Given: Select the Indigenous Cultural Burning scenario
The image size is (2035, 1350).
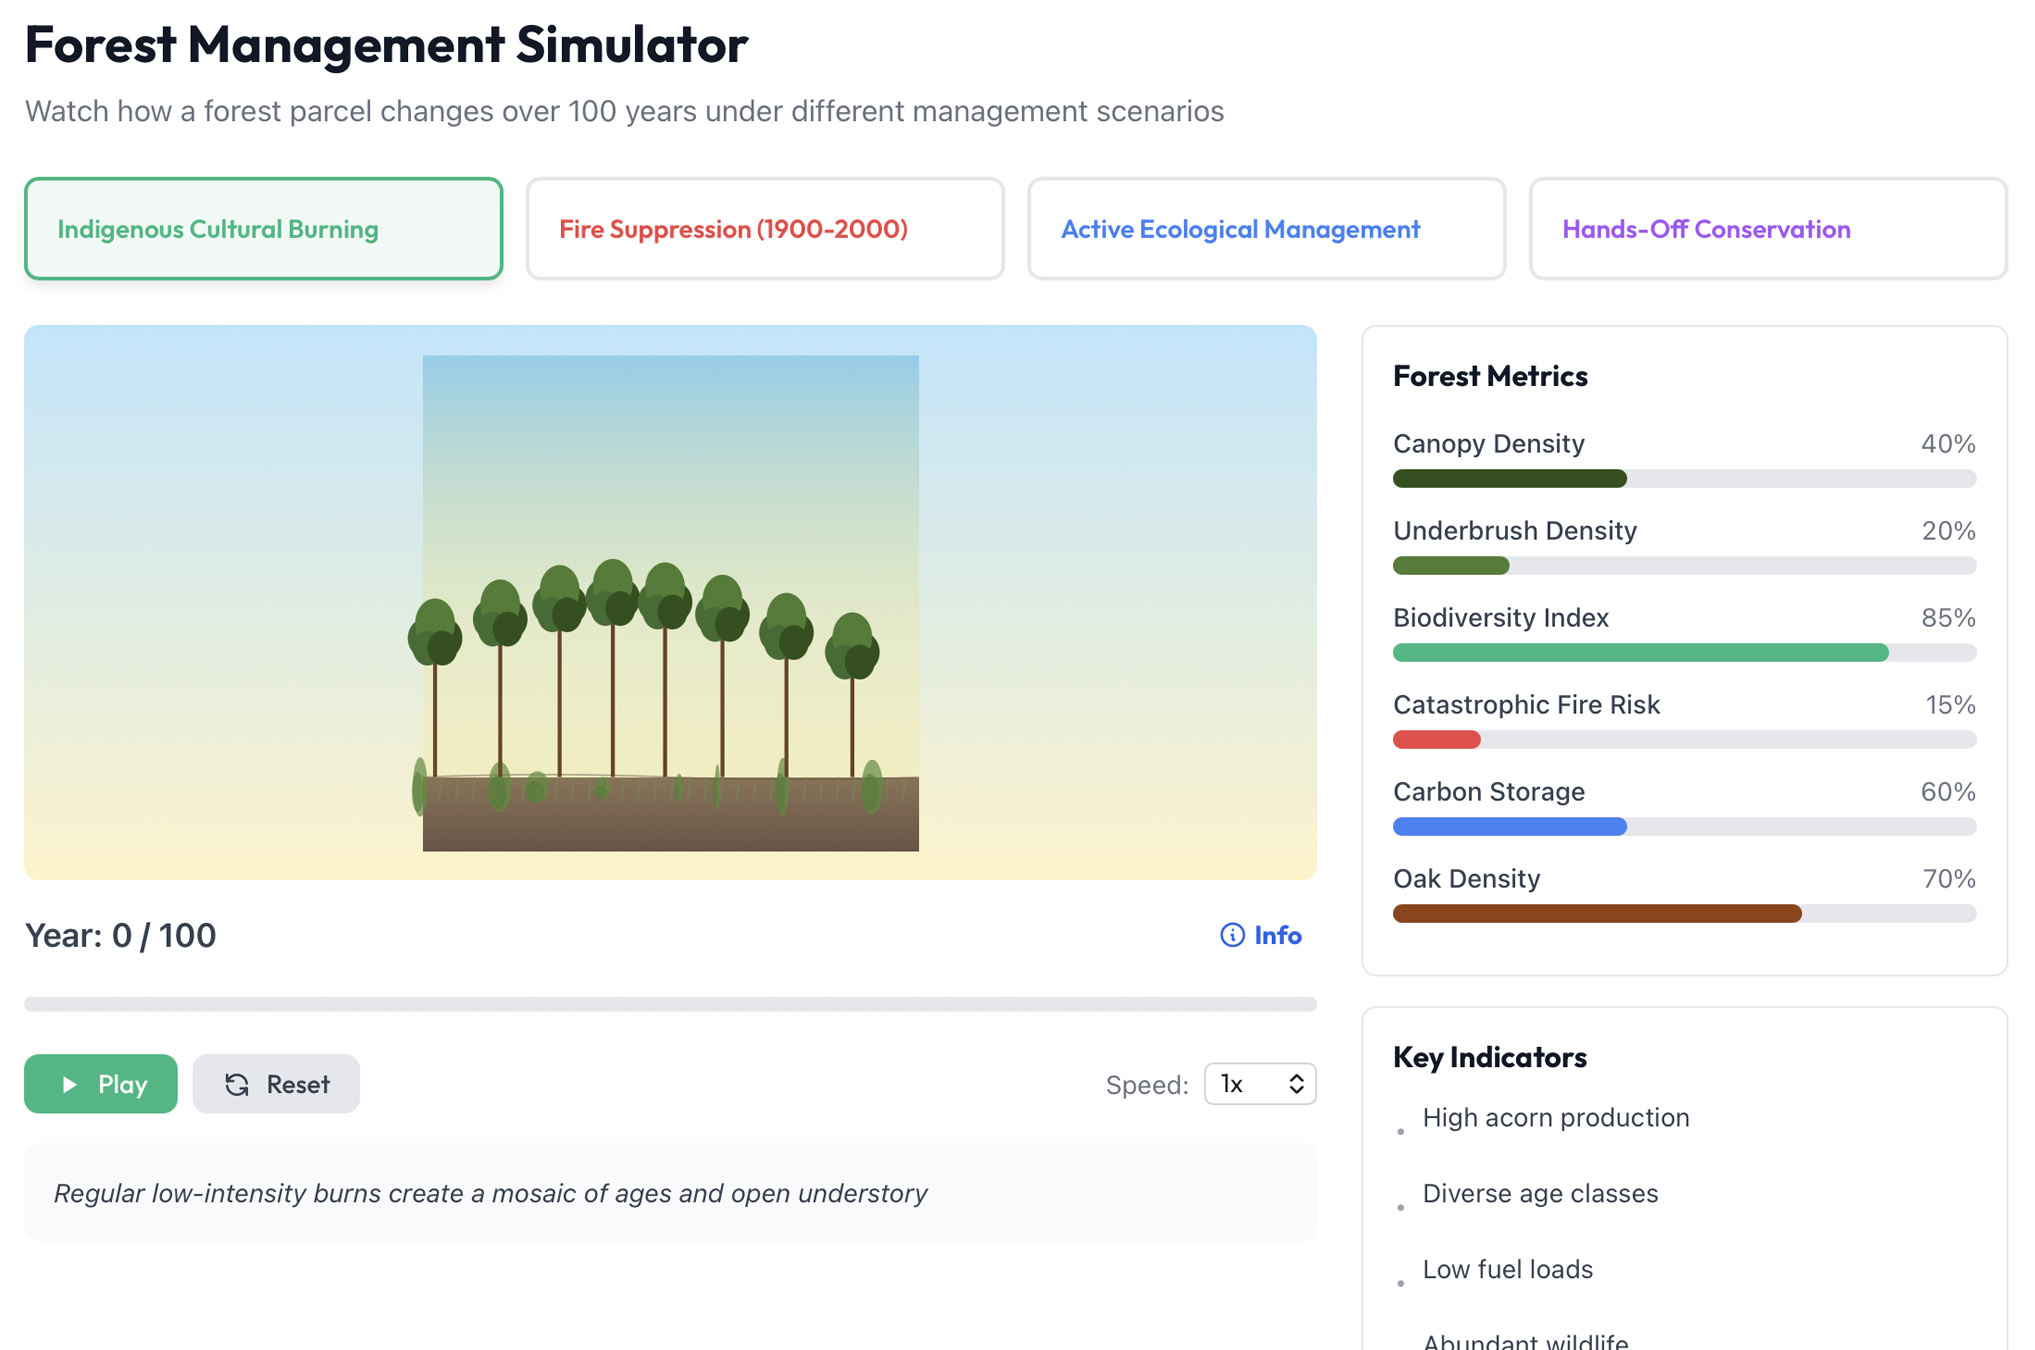Looking at the screenshot, I should [262, 228].
